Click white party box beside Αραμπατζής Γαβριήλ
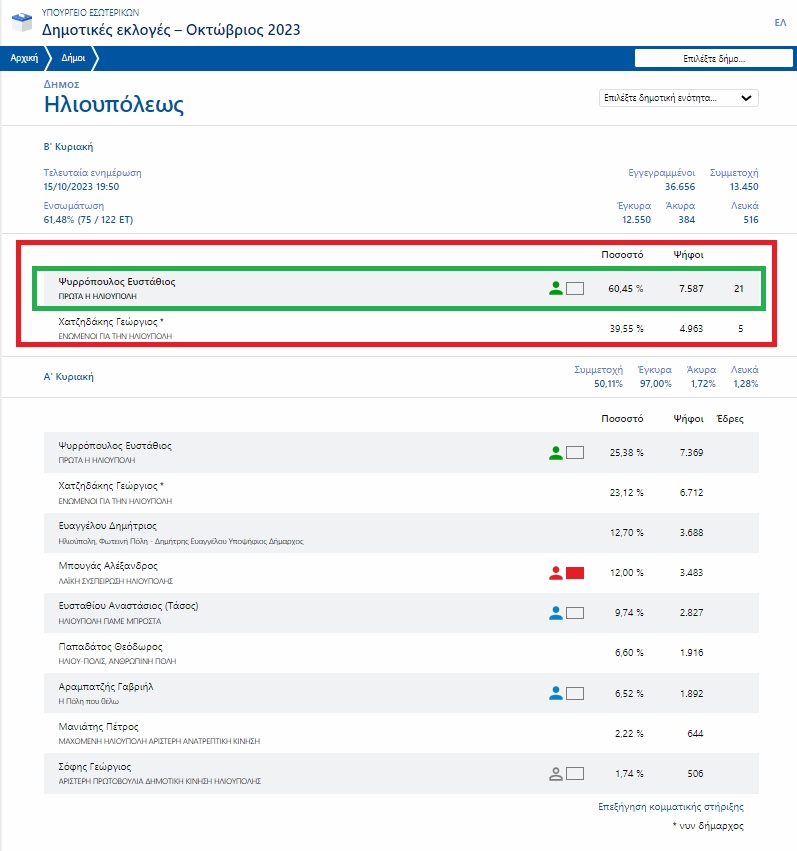Viewport: 797px width, 851px height. click(x=575, y=693)
